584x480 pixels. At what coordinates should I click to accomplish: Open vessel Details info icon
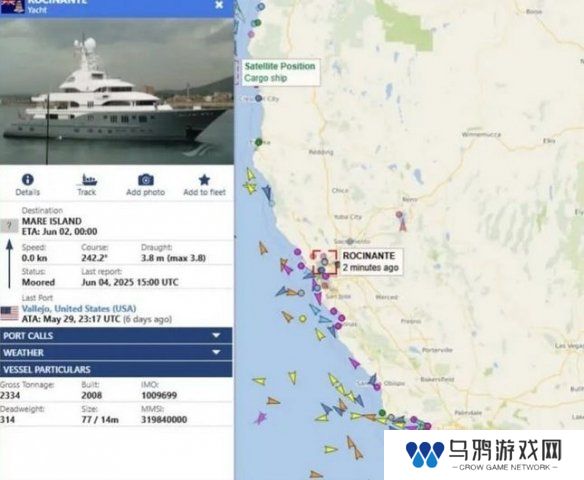coord(28,180)
